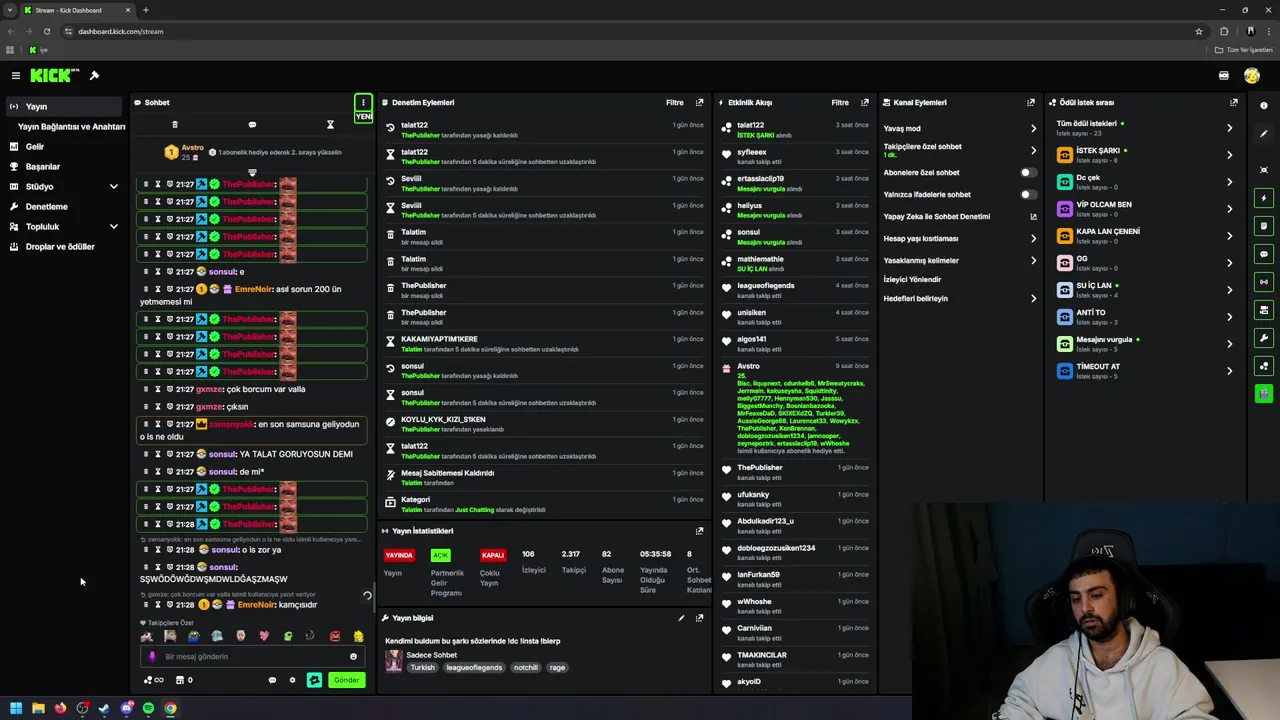Viewport: 1280px width, 720px height.
Task: Click the Kick logo
Action: [x=54, y=76]
